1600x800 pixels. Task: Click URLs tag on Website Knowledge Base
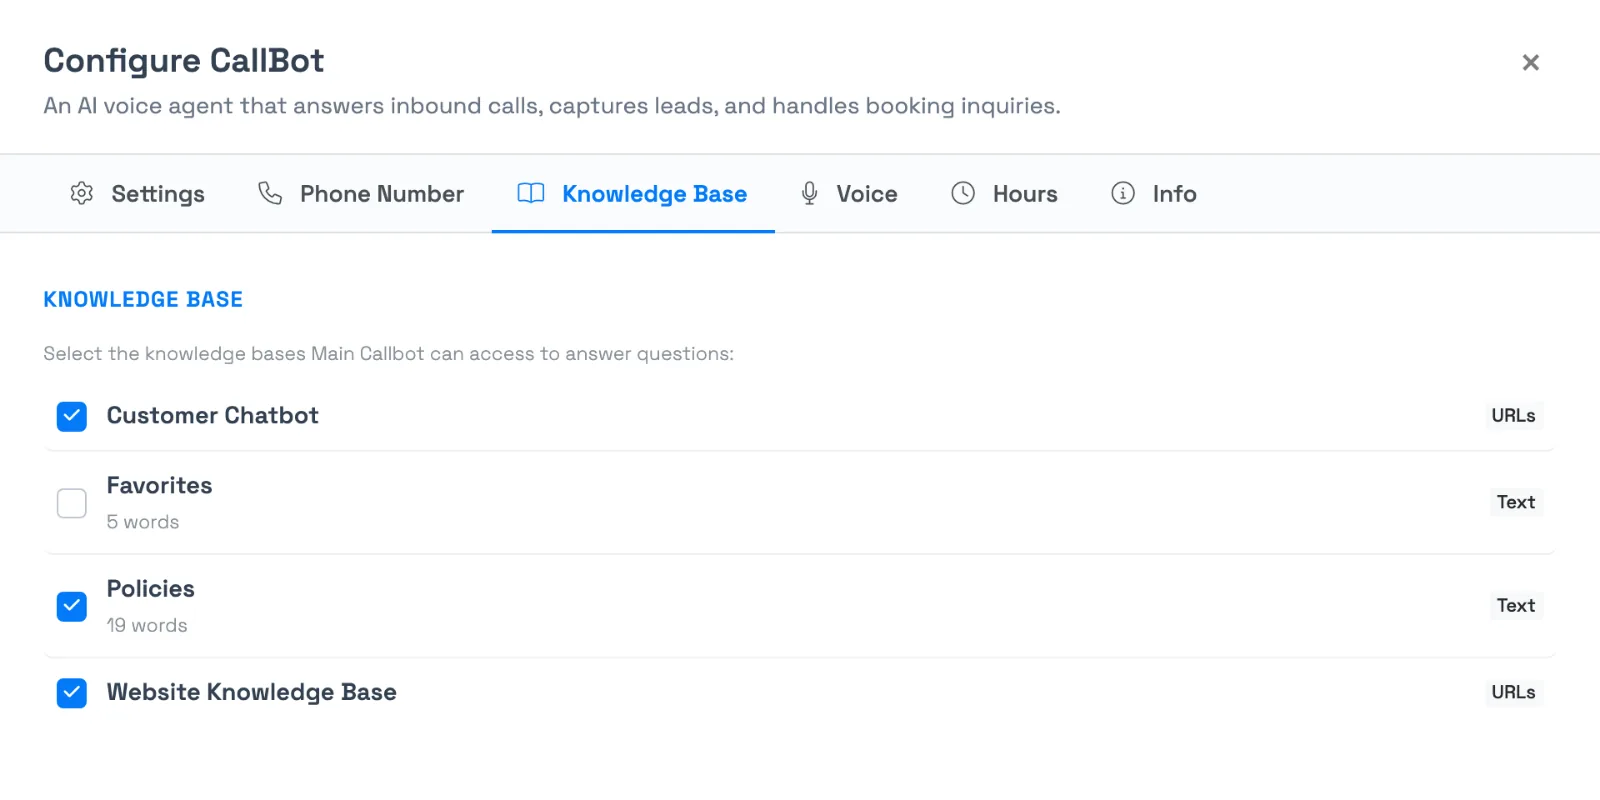[x=1513, y=692]
